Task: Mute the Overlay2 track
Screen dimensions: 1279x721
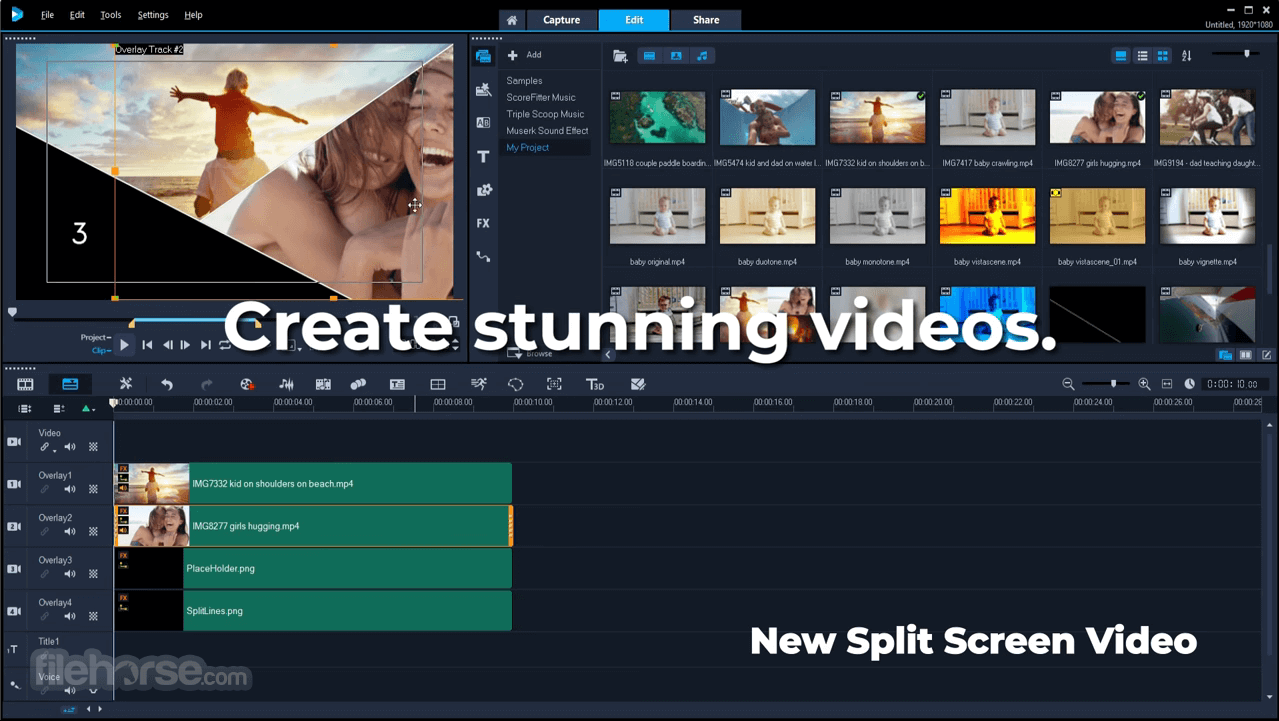Action: coord(70,532)
